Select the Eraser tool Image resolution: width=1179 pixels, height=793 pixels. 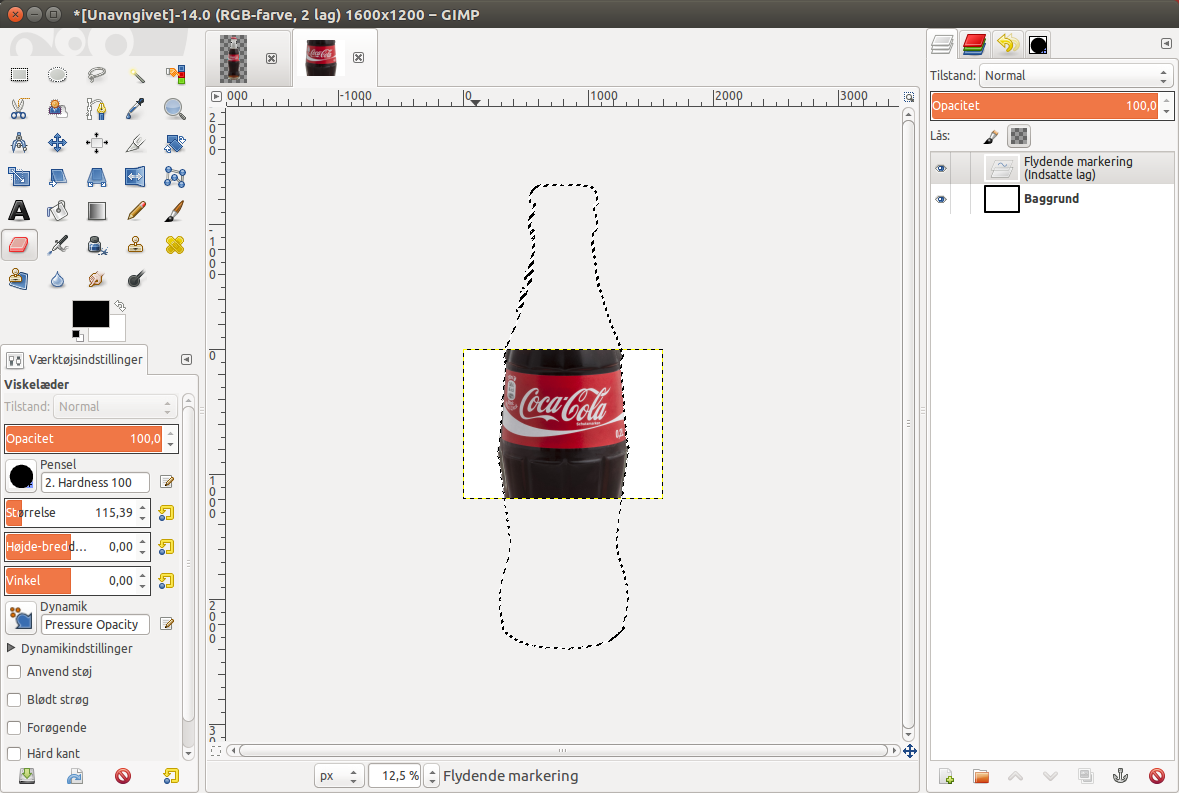pos(19,245)
